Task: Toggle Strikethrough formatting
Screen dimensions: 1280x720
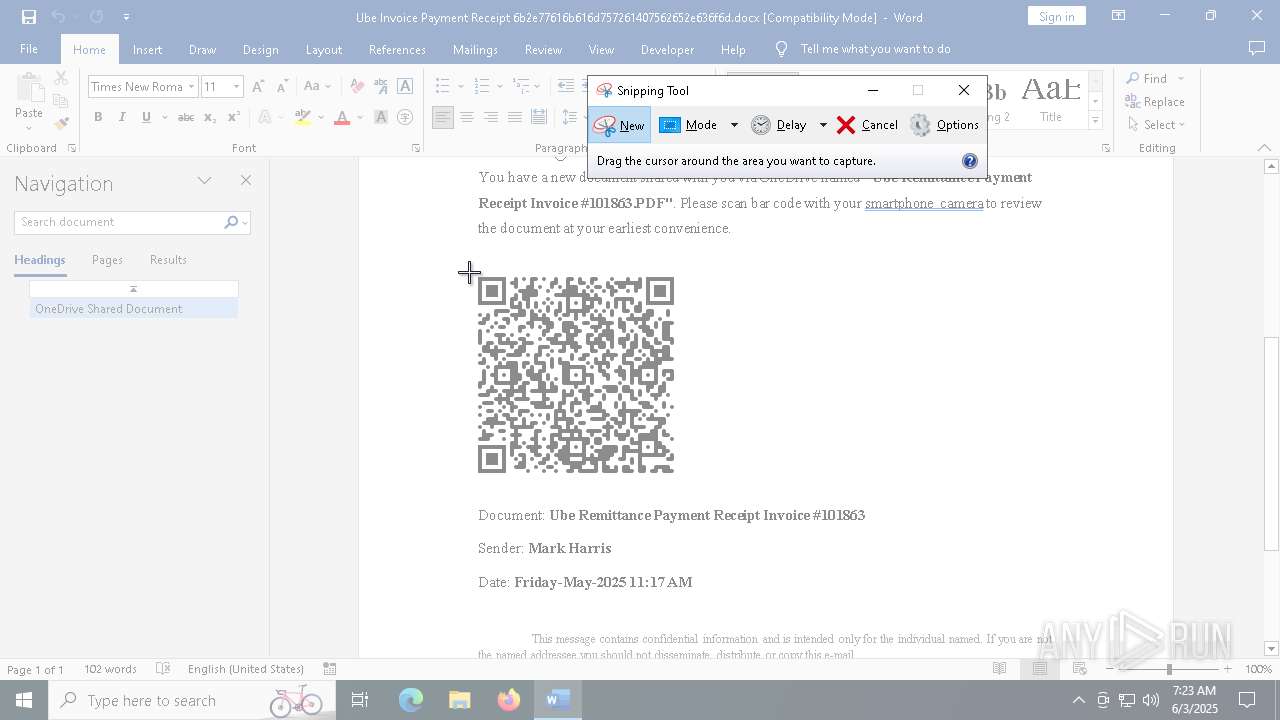Action: 185,118
